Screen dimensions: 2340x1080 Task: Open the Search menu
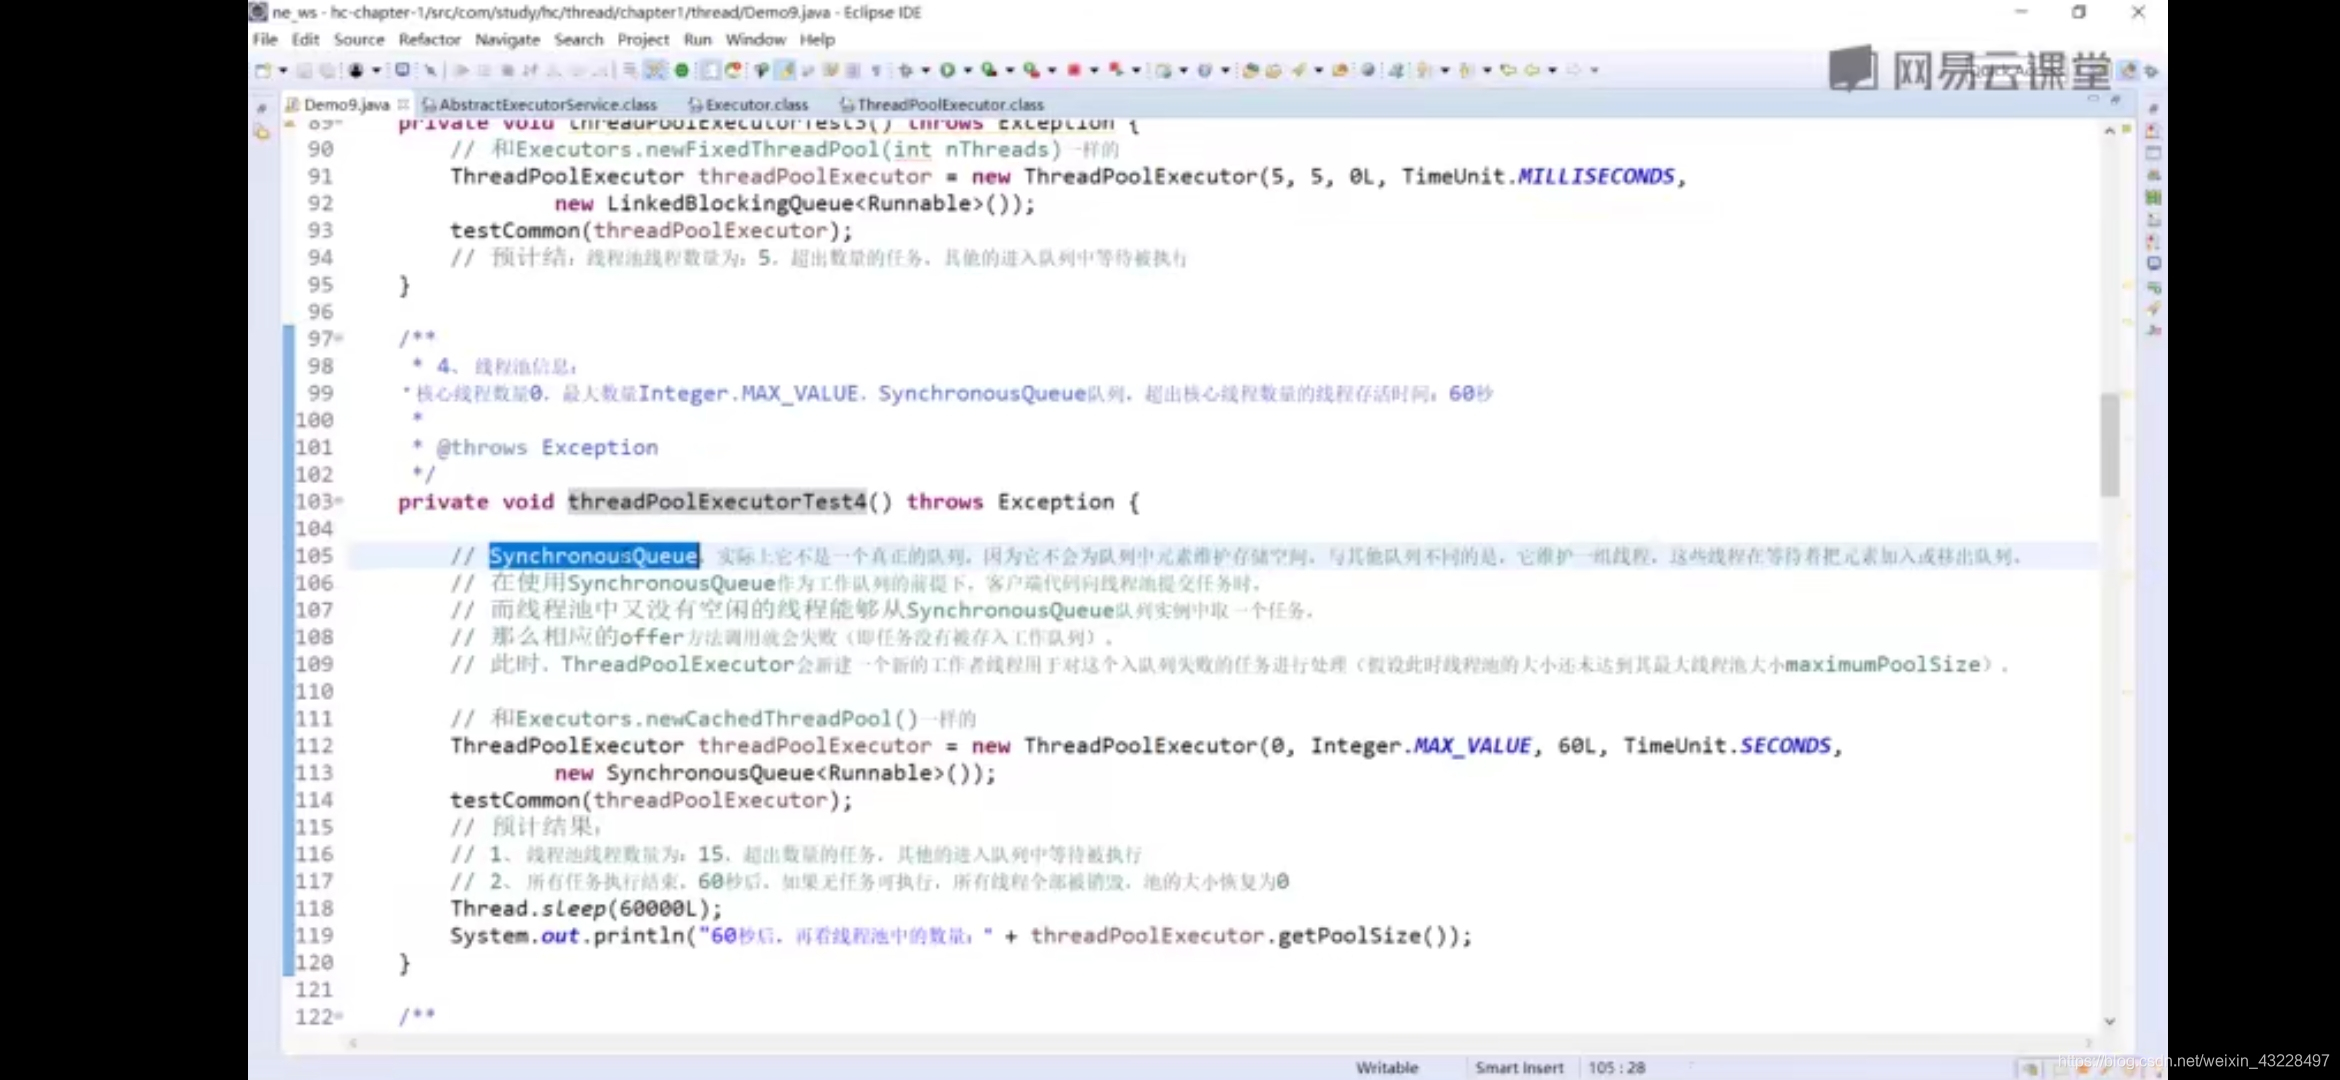pyautogui.click(x=579, y=39)
